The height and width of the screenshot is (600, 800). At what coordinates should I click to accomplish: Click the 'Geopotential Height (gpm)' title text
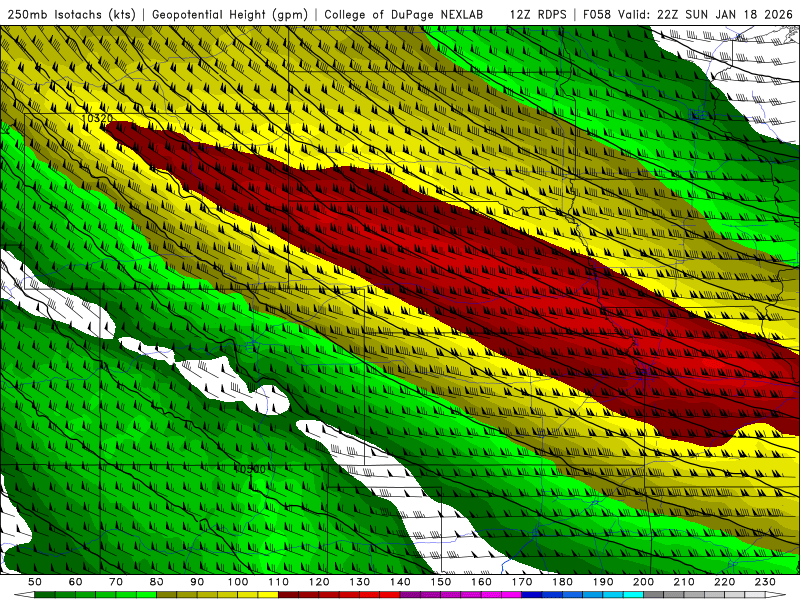230,14
